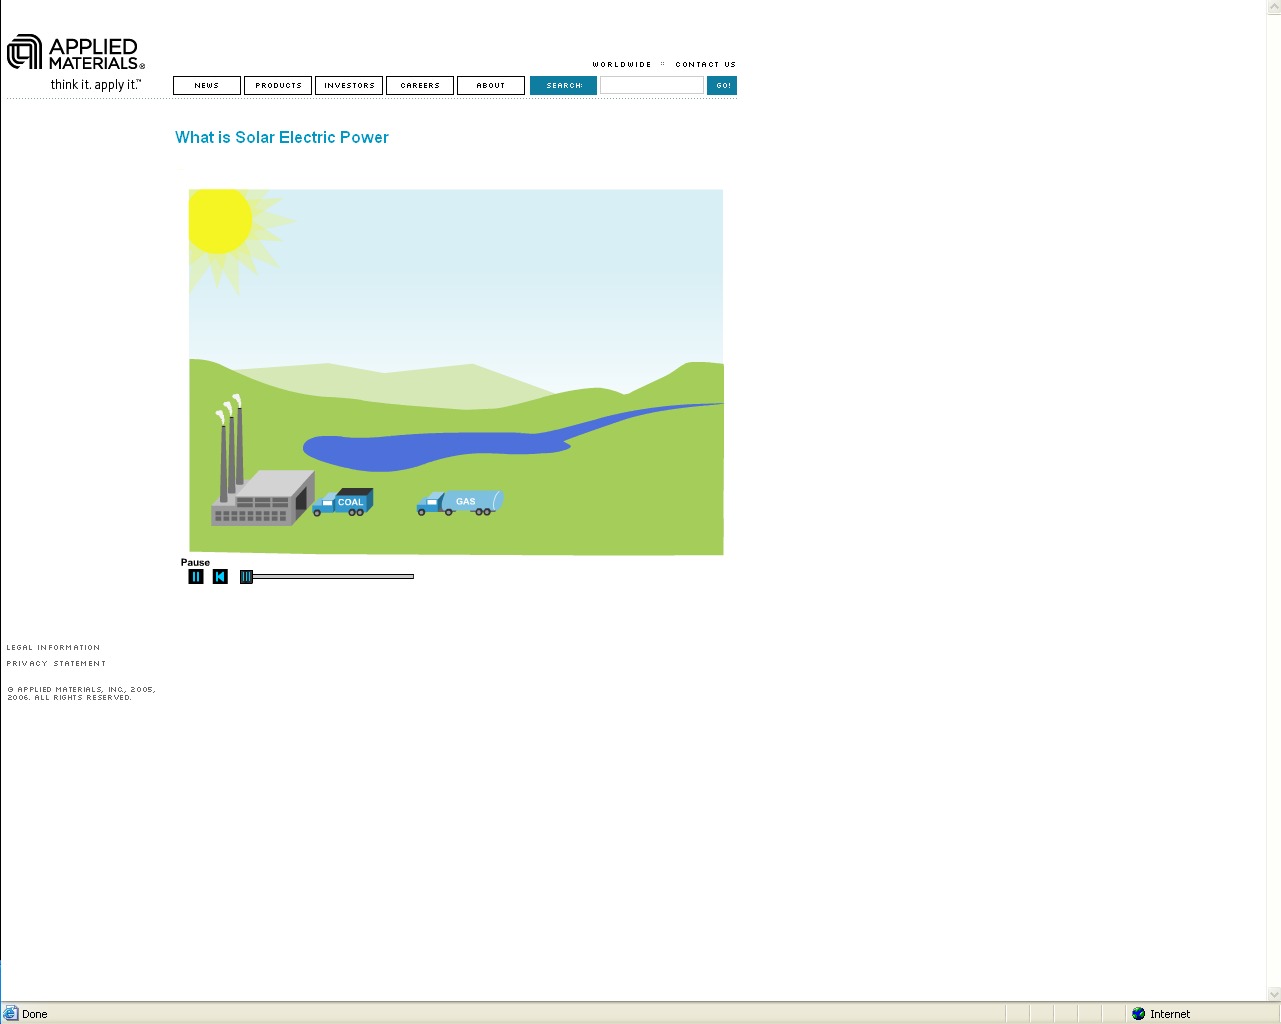The image size is (1281, 1024).
Task: Open the Investors section
Action: tap(349, 86)
